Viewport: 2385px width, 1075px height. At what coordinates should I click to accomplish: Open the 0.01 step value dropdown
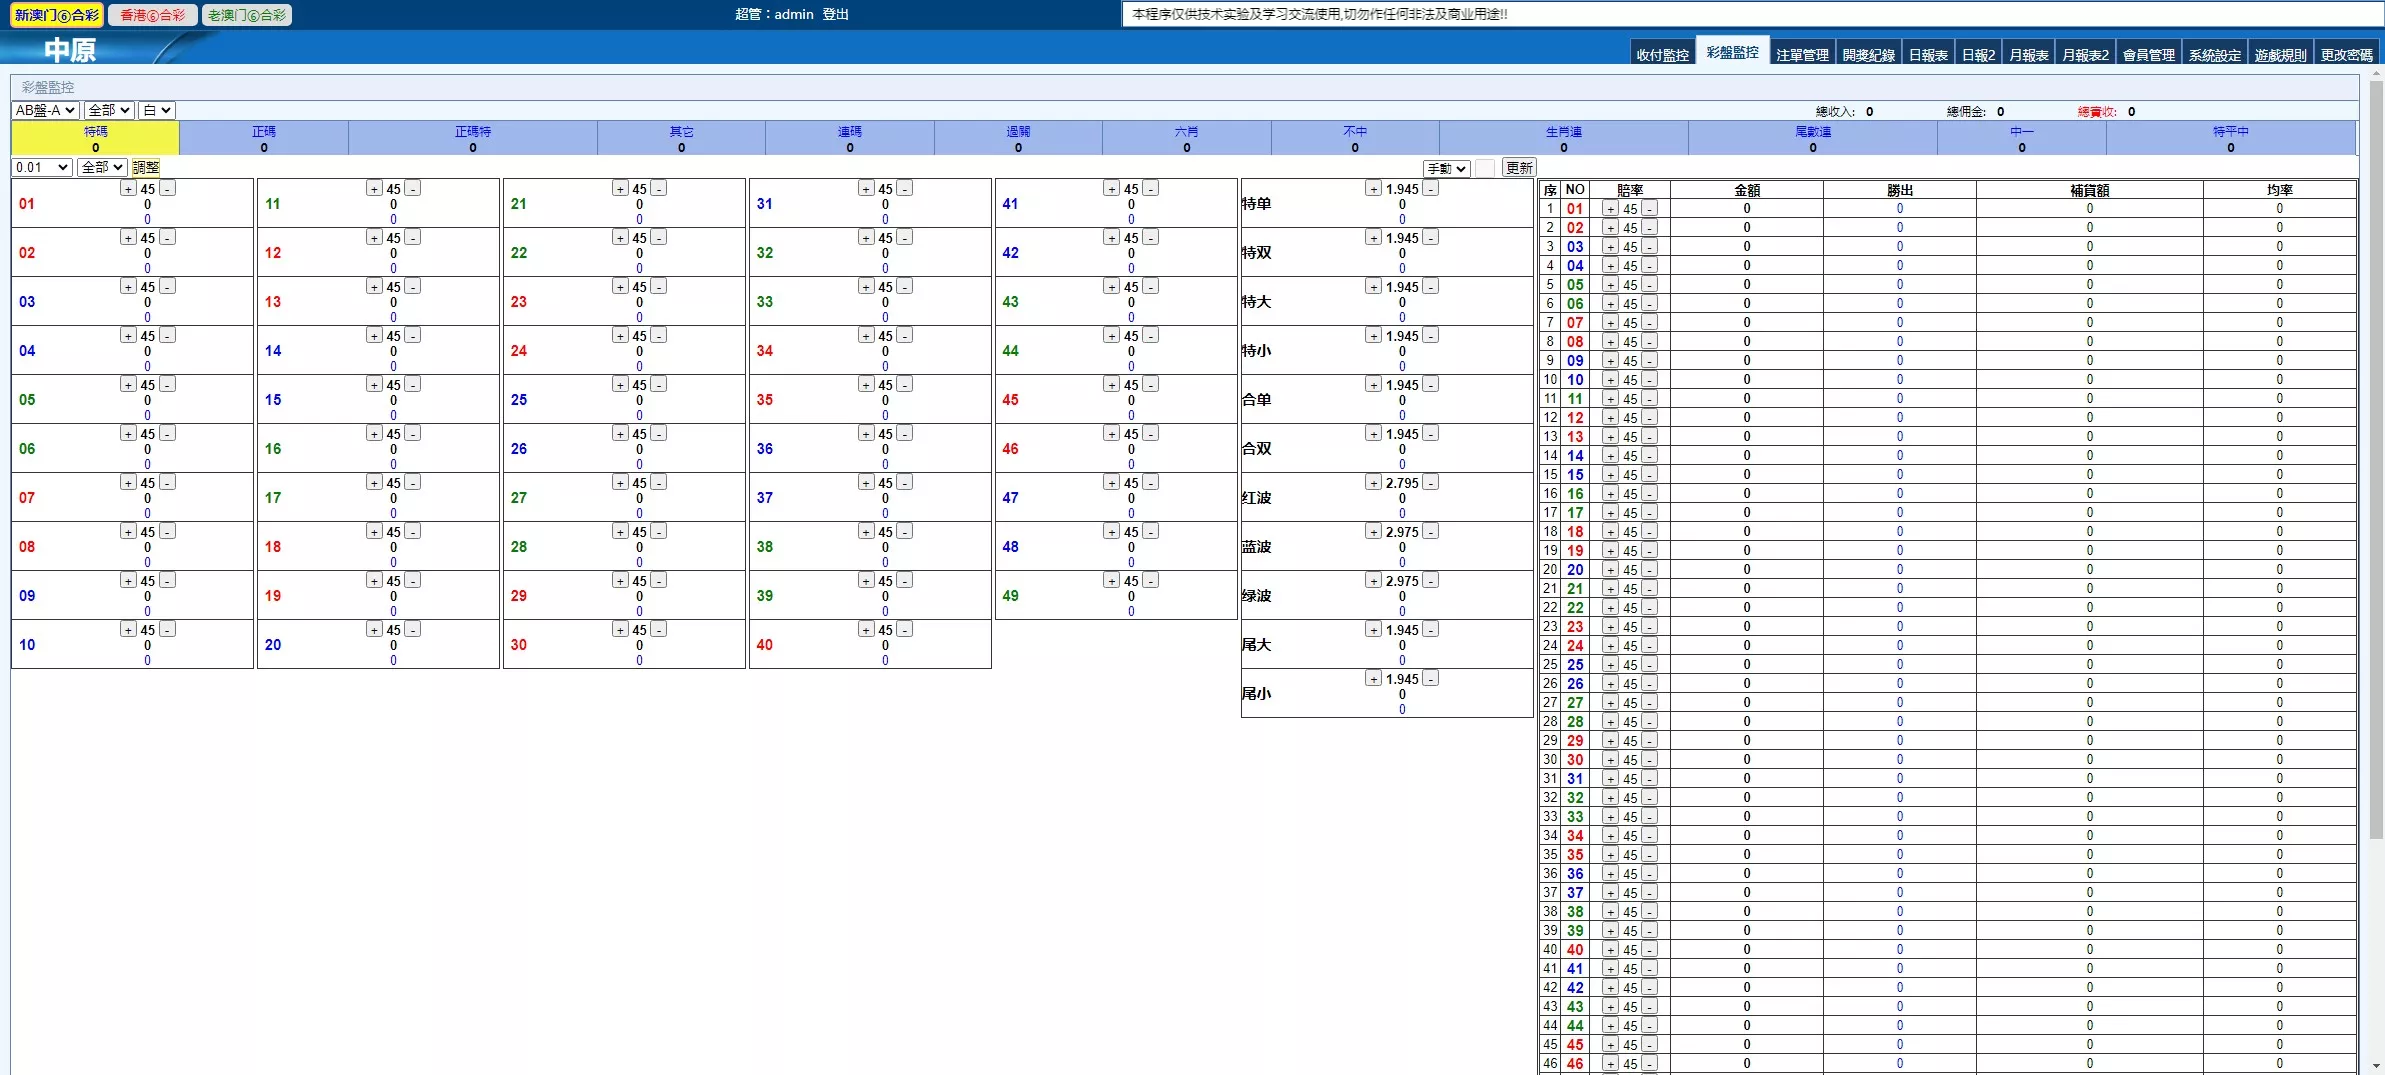pyautogui.click(x=42, y=167)
